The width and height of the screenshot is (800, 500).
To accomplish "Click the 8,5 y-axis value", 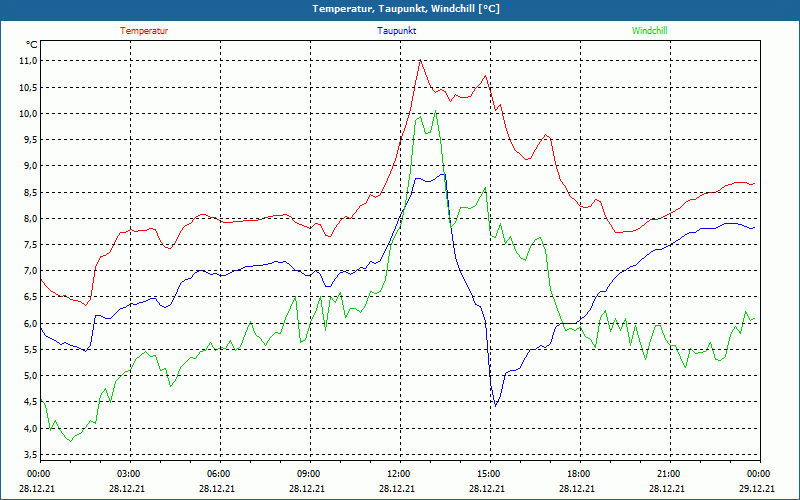I will click(x=30, y=192).
